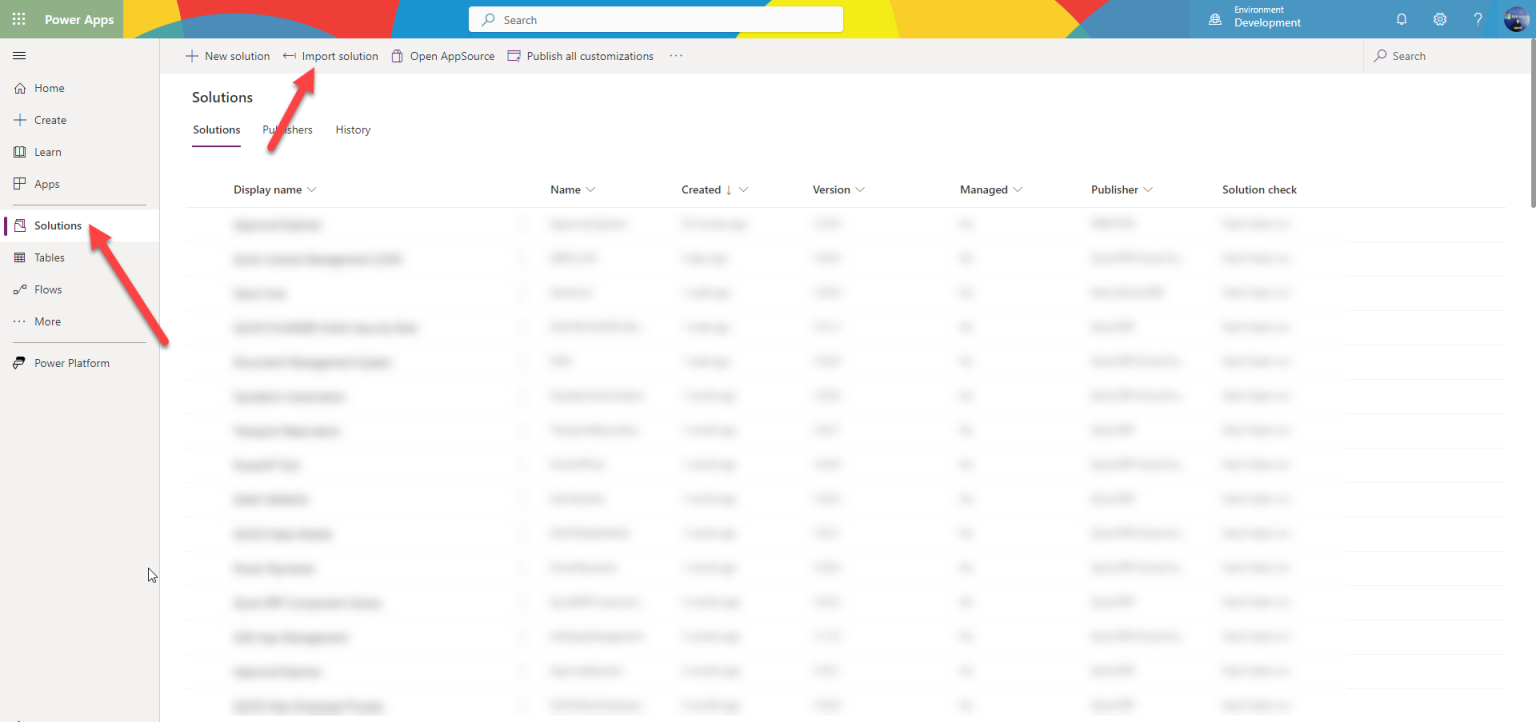
Task: Open the Environment Development picker
Action: tap(1256, 18)
